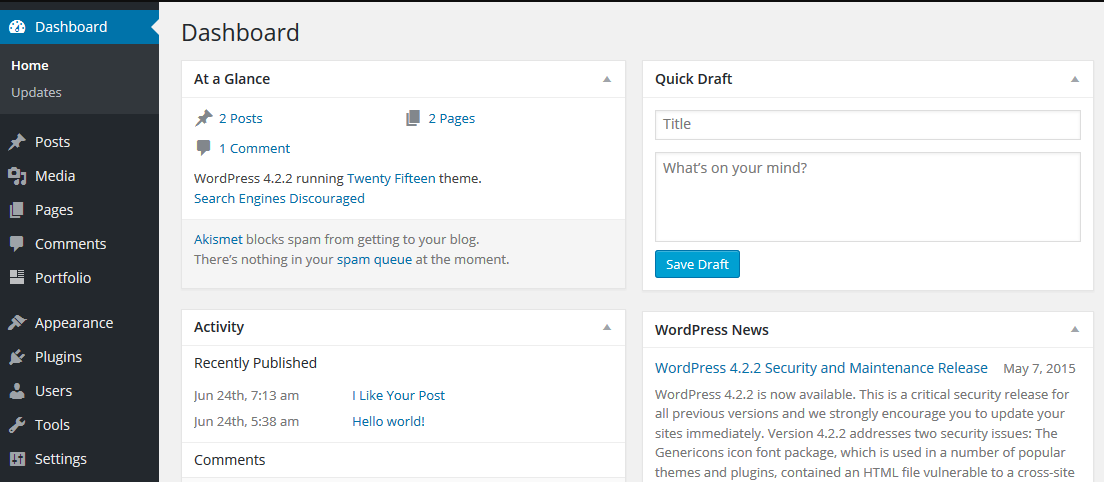
Task: Click the Users person icon in sidebar
Action: click(17, 391)
